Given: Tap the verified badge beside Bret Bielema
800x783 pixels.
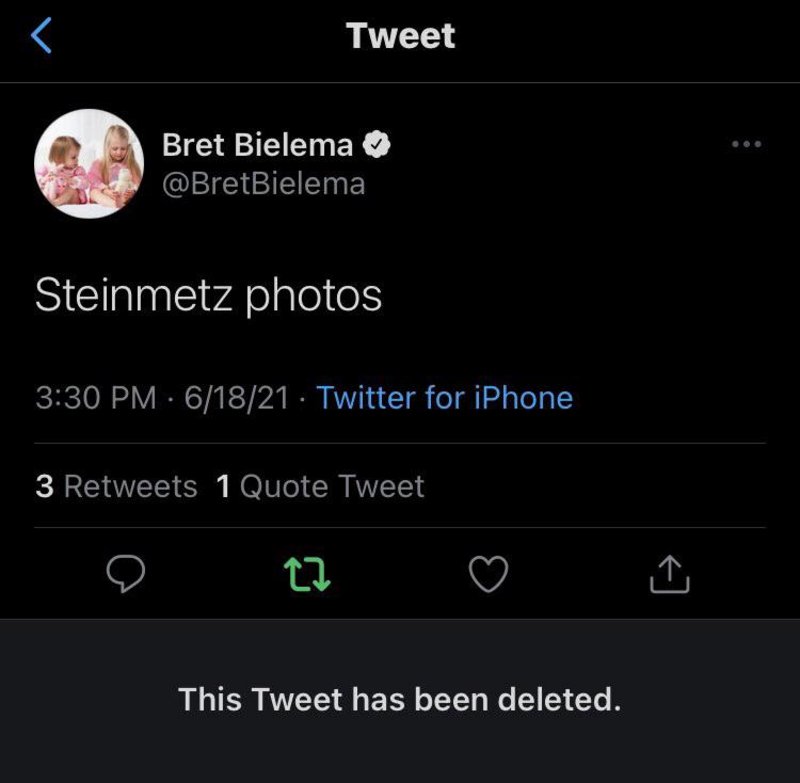Looking at the screenshot, I should [x=376, y=145].
